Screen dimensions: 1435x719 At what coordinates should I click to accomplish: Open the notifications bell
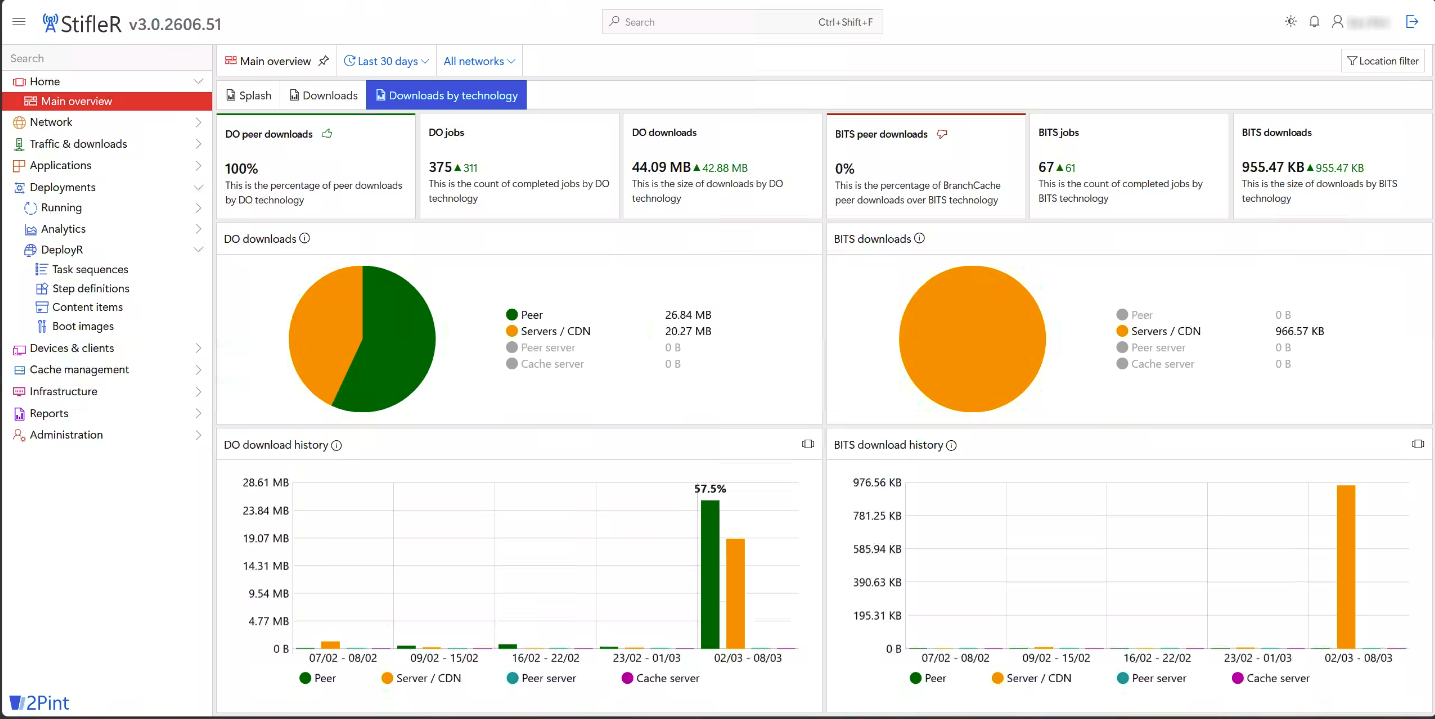[x=1315, y=21]
